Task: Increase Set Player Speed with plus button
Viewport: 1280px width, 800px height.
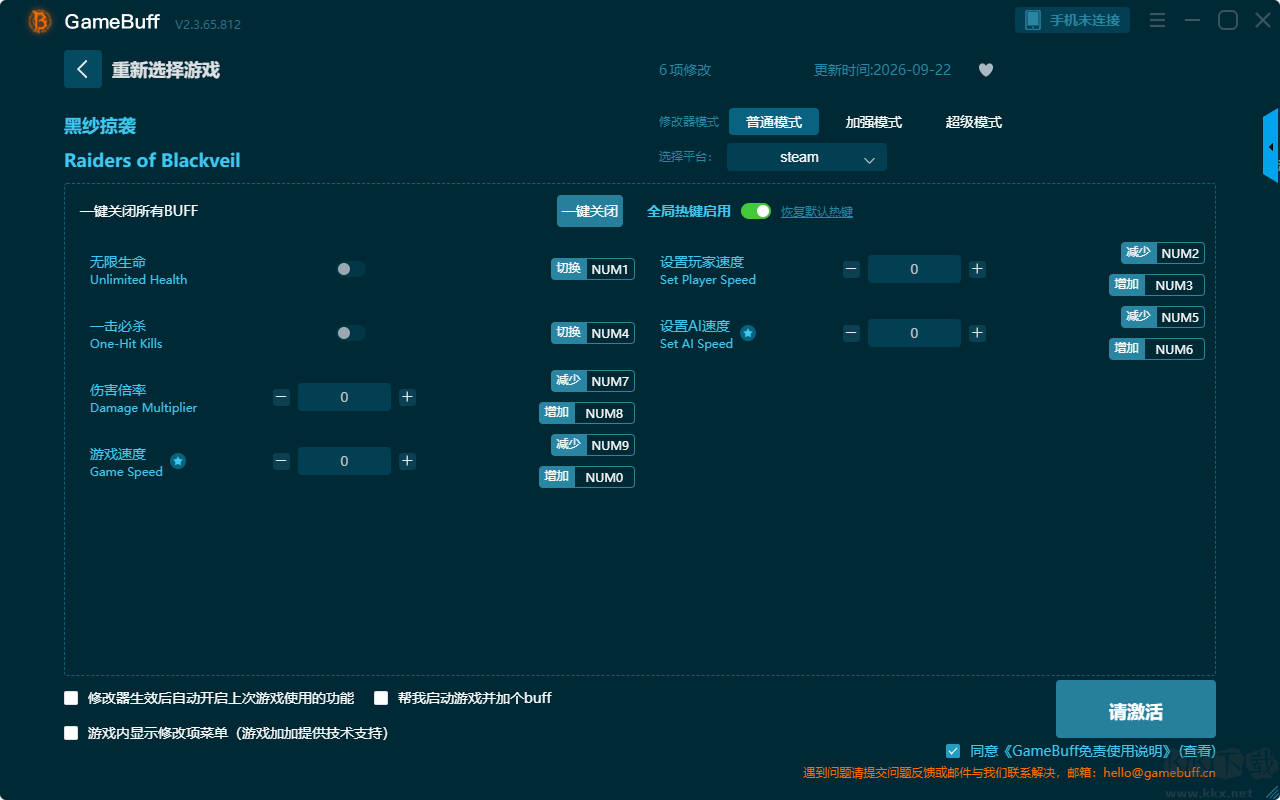Action: 977,269
